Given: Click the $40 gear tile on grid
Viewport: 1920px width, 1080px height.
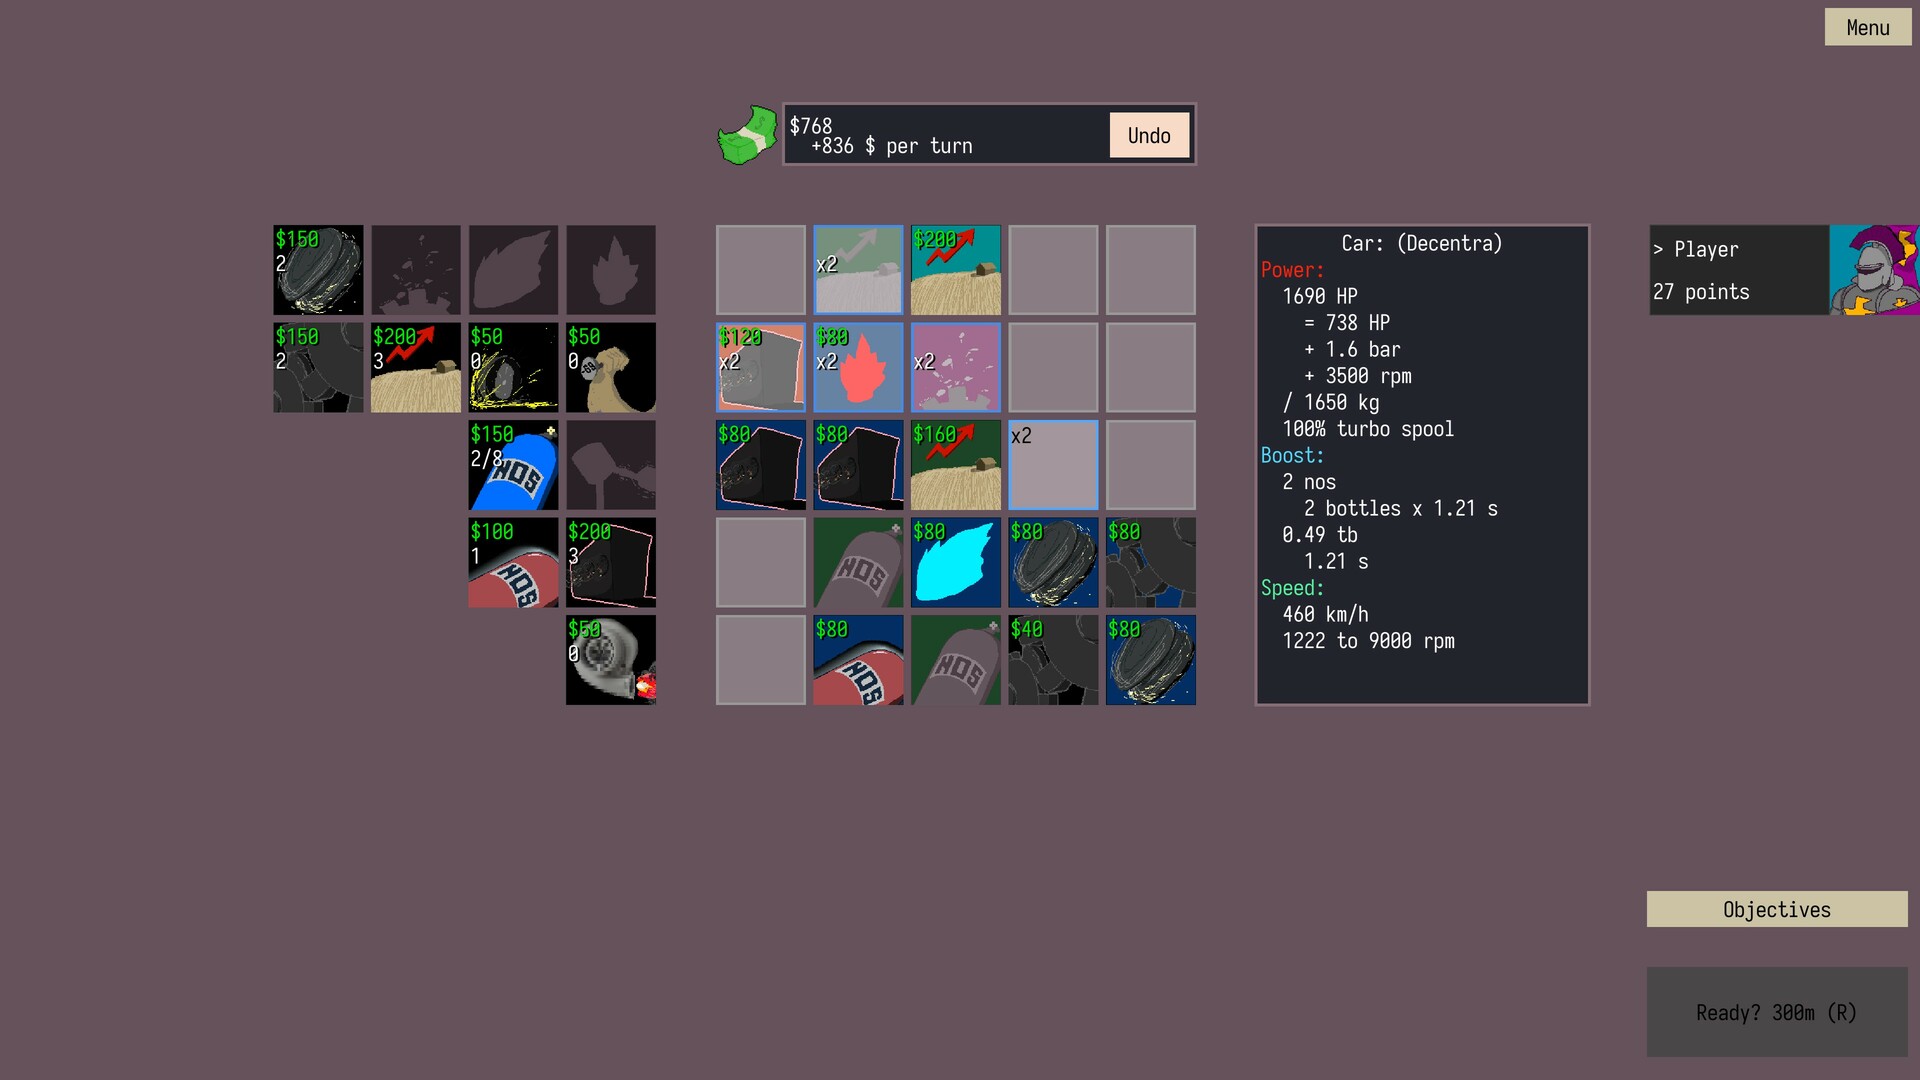Looking at the screenshot, I should coord(1053,660).
